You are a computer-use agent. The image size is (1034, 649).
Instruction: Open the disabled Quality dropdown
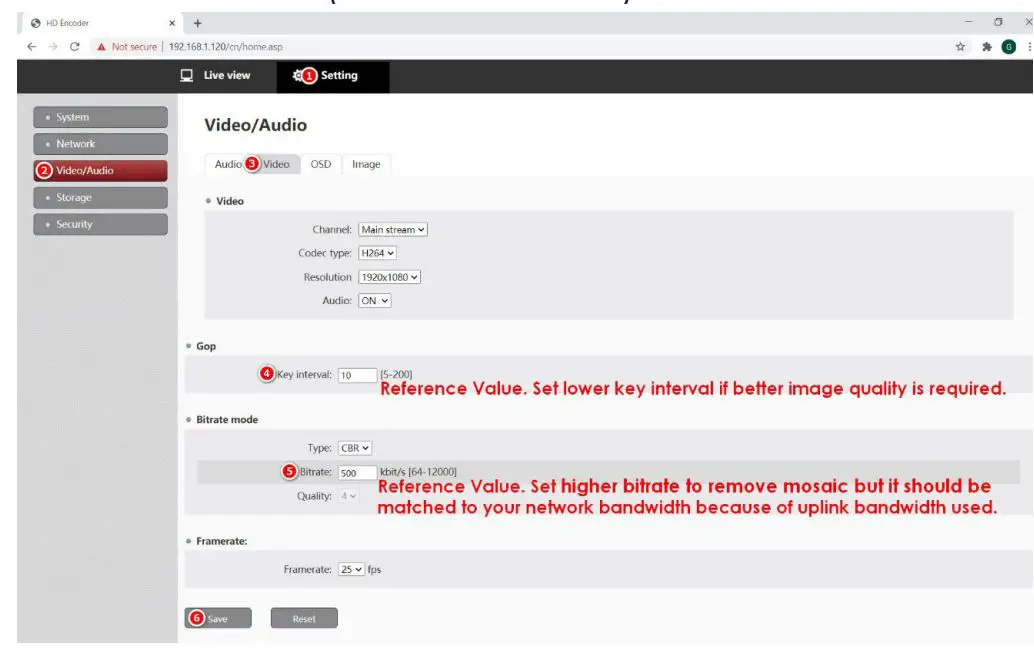pyautogui.click(x=349, y=496)
